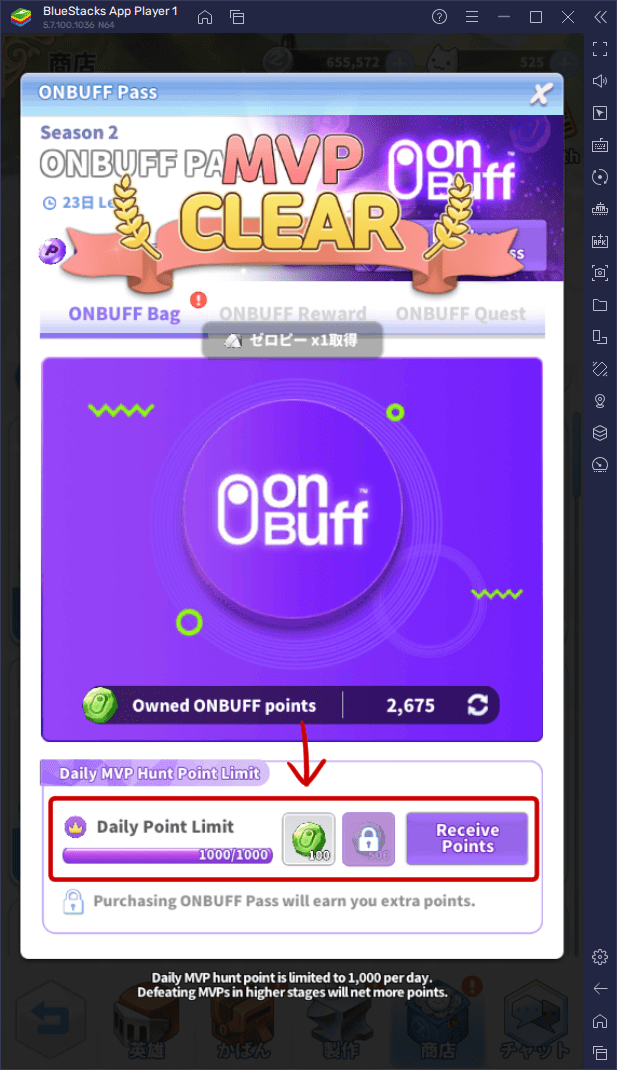617x1070 pixels.
Task: Select the ONBUFF Bag tab
Action: point(124,314)
